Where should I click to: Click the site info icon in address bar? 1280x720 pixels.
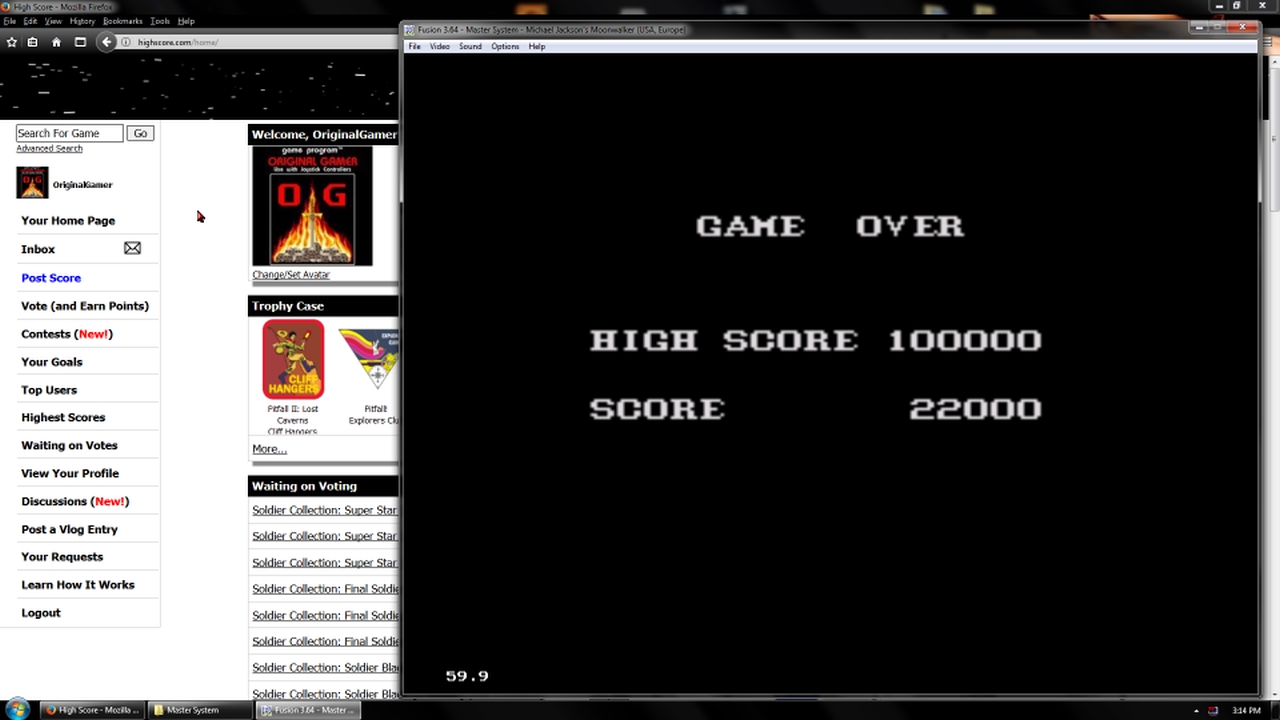[x=126, y=42]
